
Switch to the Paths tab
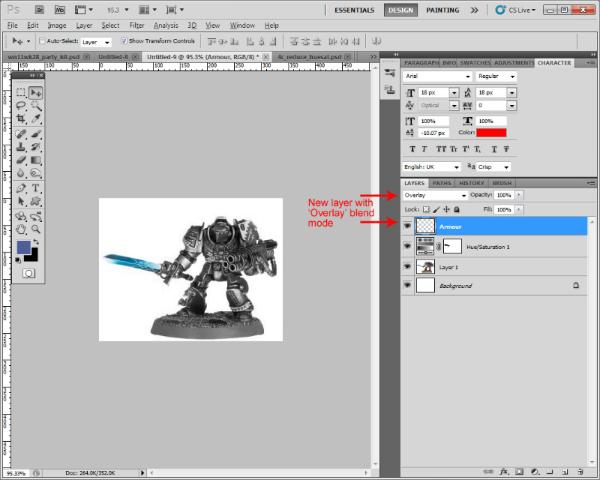click(x=443, y=183)
